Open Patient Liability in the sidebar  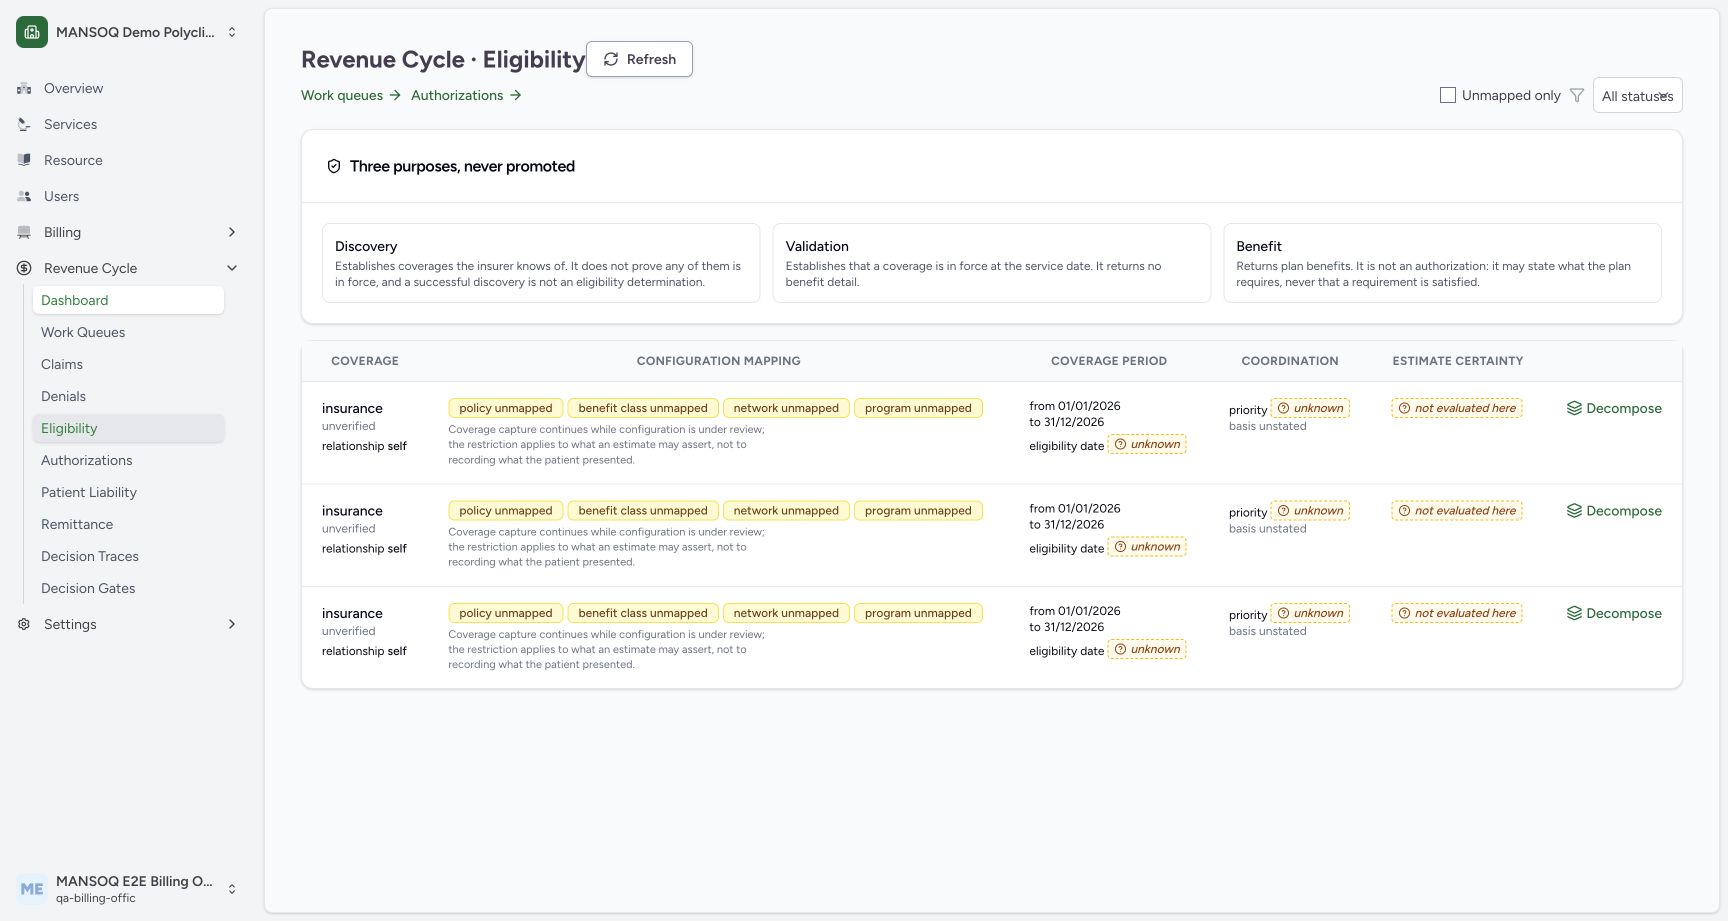pyautogui.click(x=128, y=492)
